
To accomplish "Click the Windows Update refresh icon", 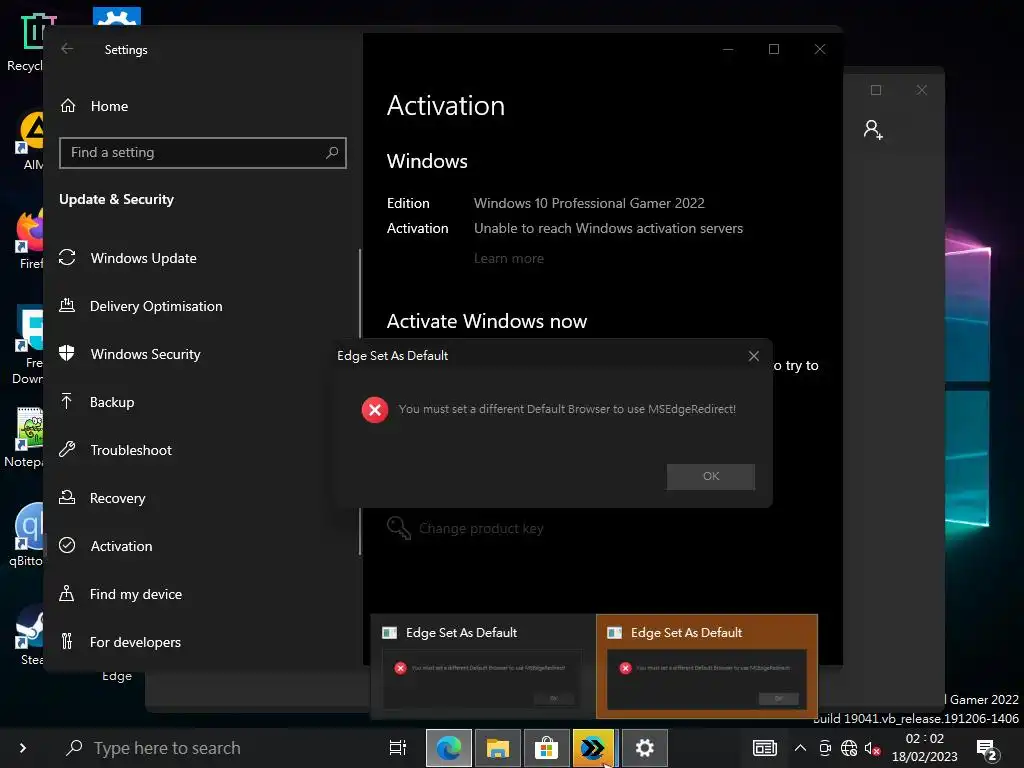I will pos(67,257).
